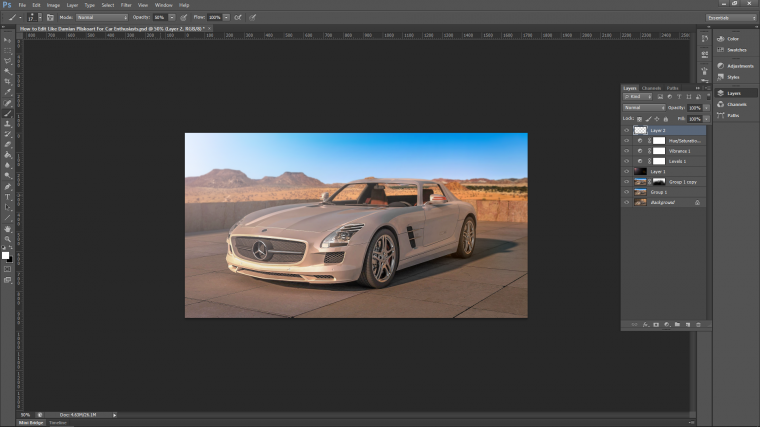Image resolution: width=760 pixels, height=427 pixels.
Task: Open layer Fill dropdown arrow
Action: [706, 119]
